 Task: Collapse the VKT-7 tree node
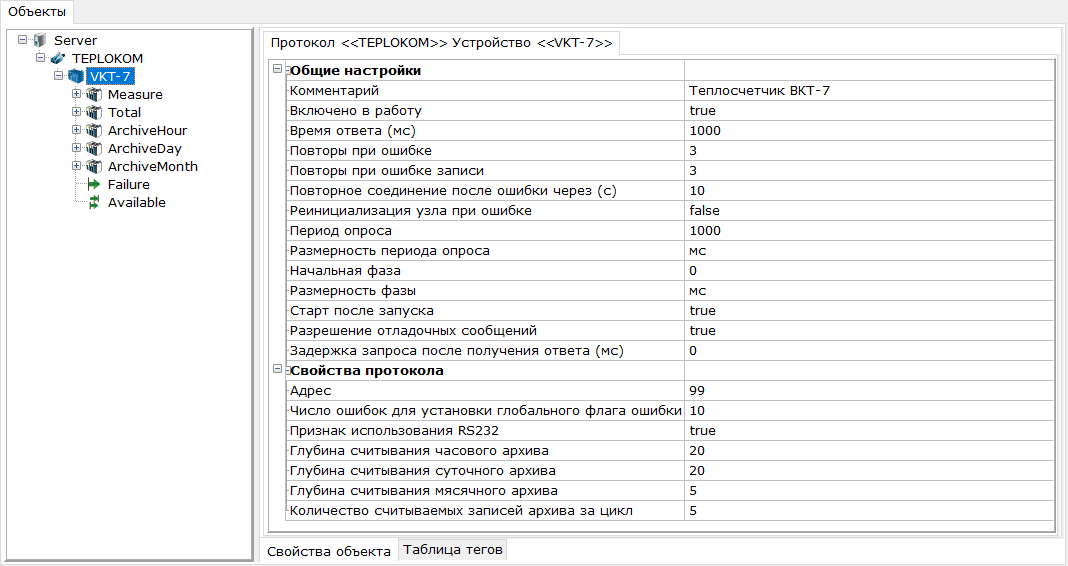59,76
